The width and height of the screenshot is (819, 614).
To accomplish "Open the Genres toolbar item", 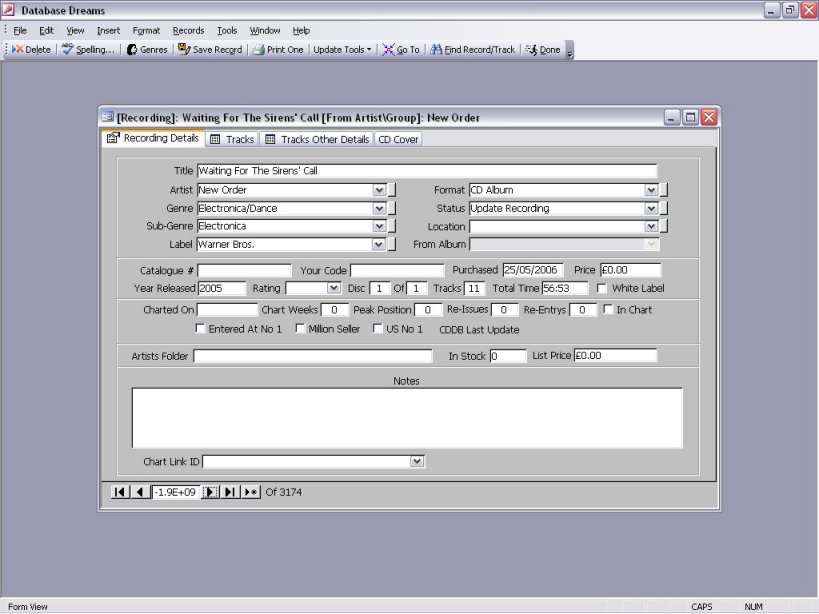I will pos(147,49).
